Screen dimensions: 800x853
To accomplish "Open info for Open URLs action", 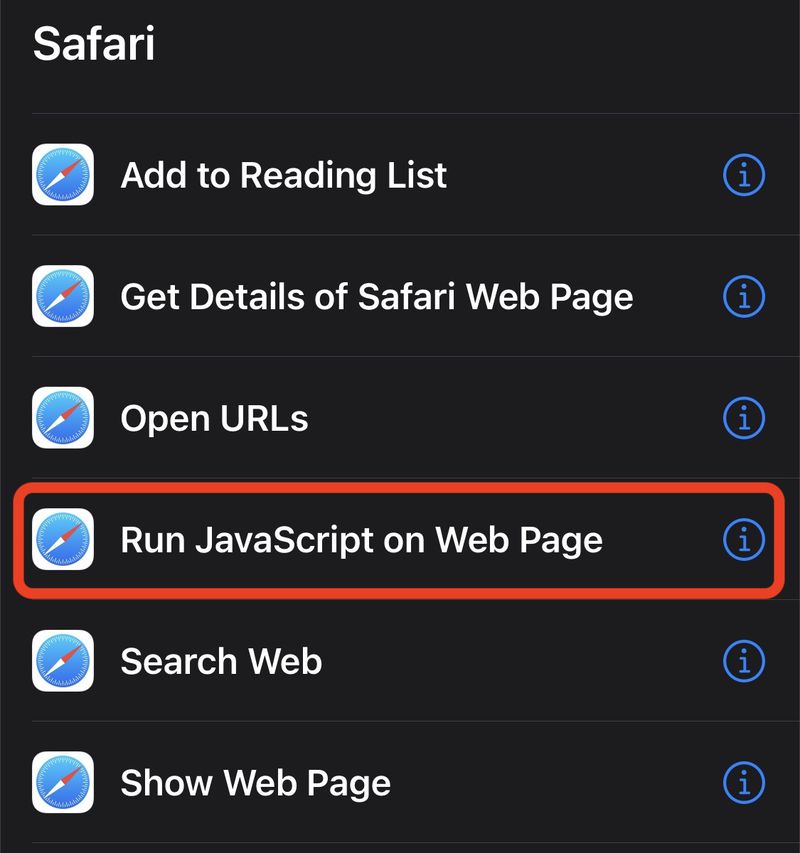I will coord(742,418).
